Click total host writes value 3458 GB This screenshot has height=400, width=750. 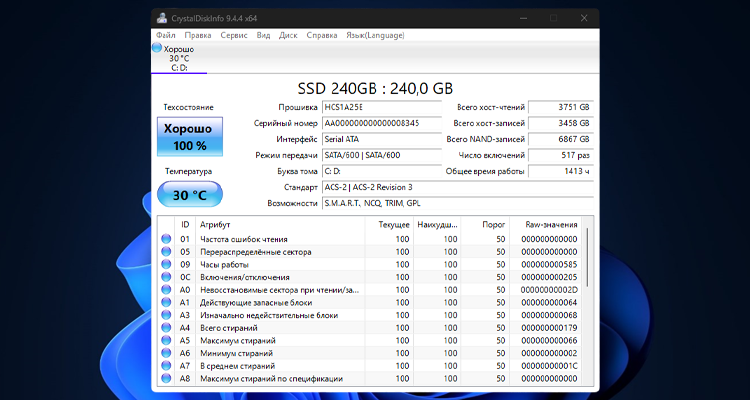pos(561,123)
